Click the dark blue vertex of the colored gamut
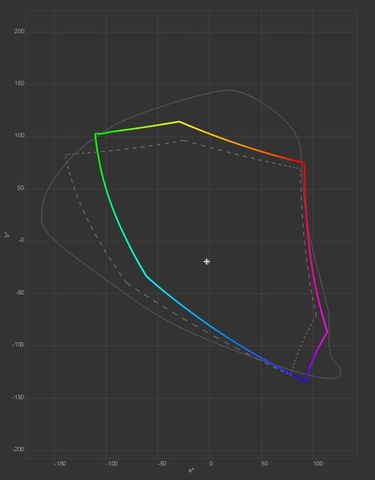Image resolution: width=375 pixels, height=480 pixels. 306,381
